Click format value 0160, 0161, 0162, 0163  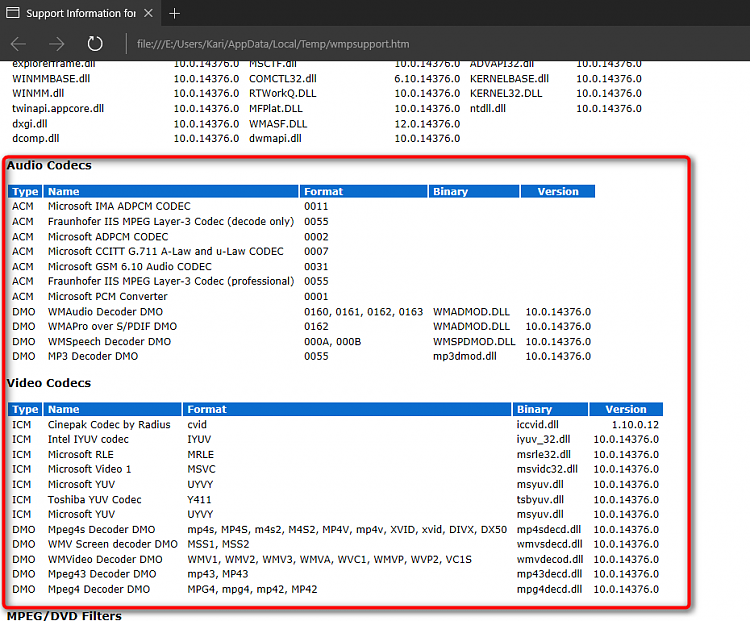(x=364, y=312)
